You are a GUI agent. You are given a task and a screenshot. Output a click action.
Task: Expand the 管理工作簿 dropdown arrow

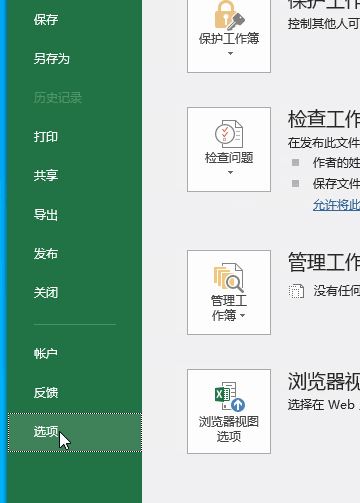pyautogui.click(x=243, y=315)
